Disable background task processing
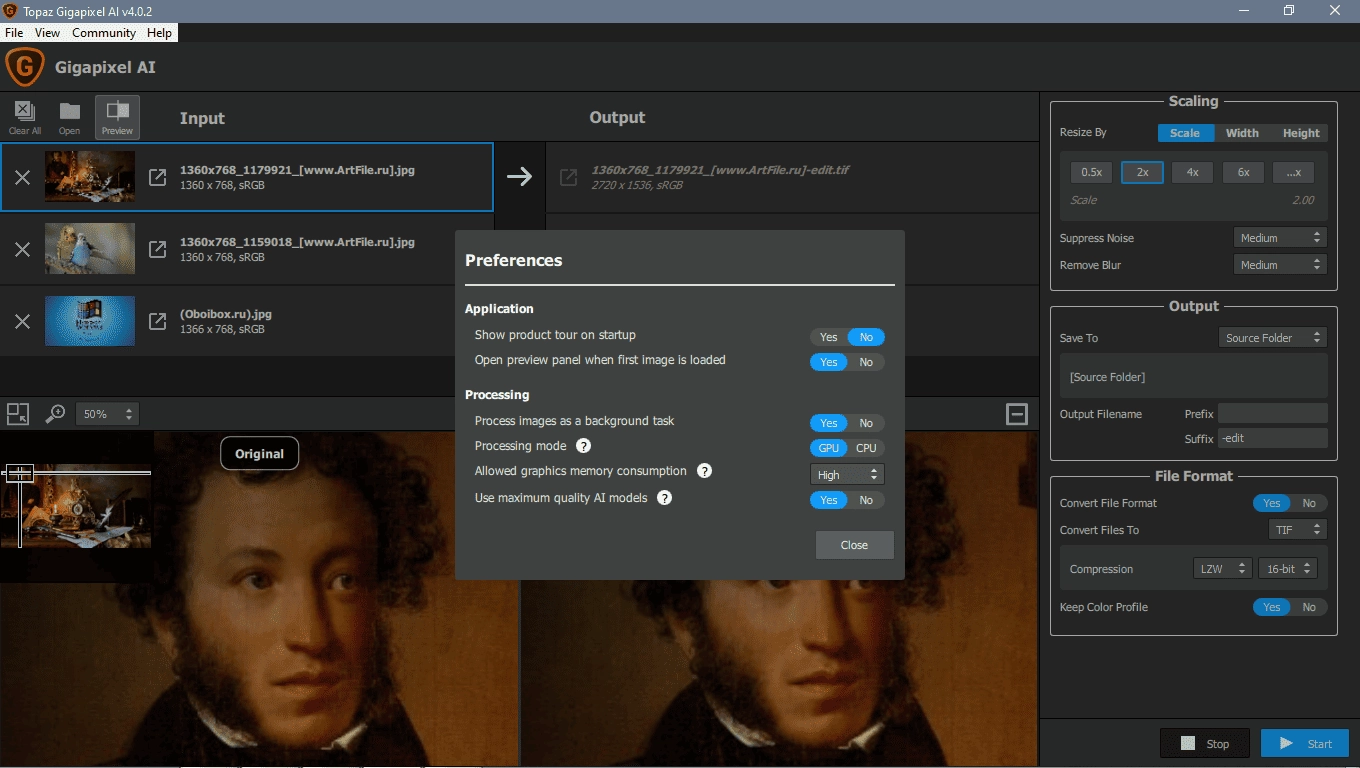 (866, 423)
